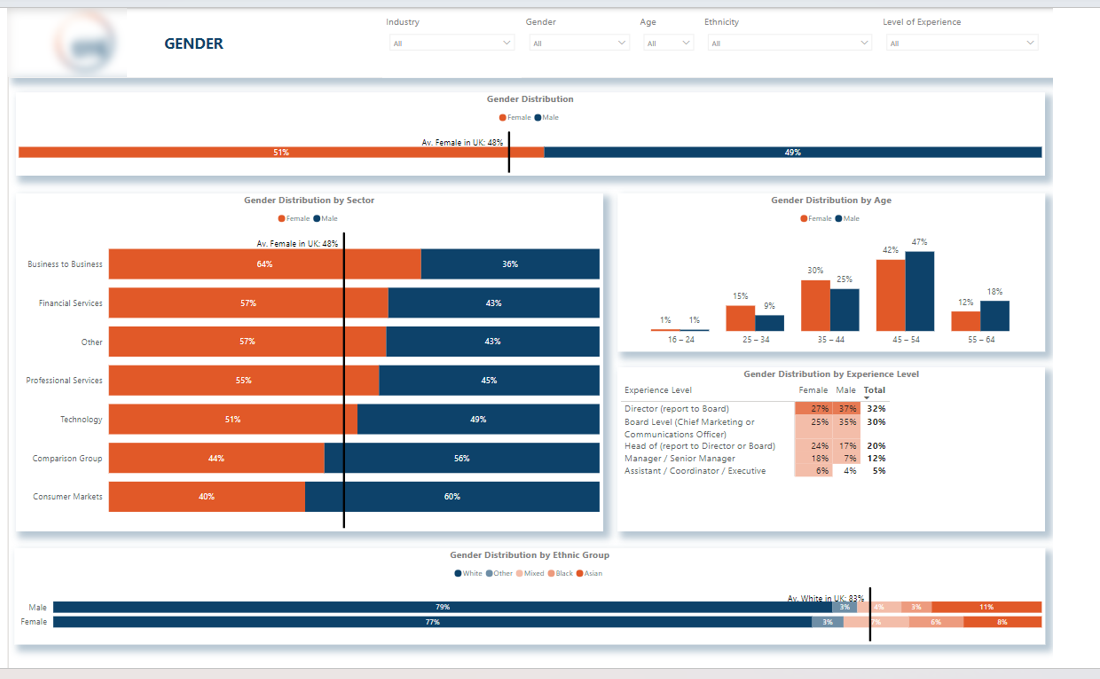Click Male legend dot in Gender Distribution by Sector
Screen dimensions: 1100x679
(317, 218)
